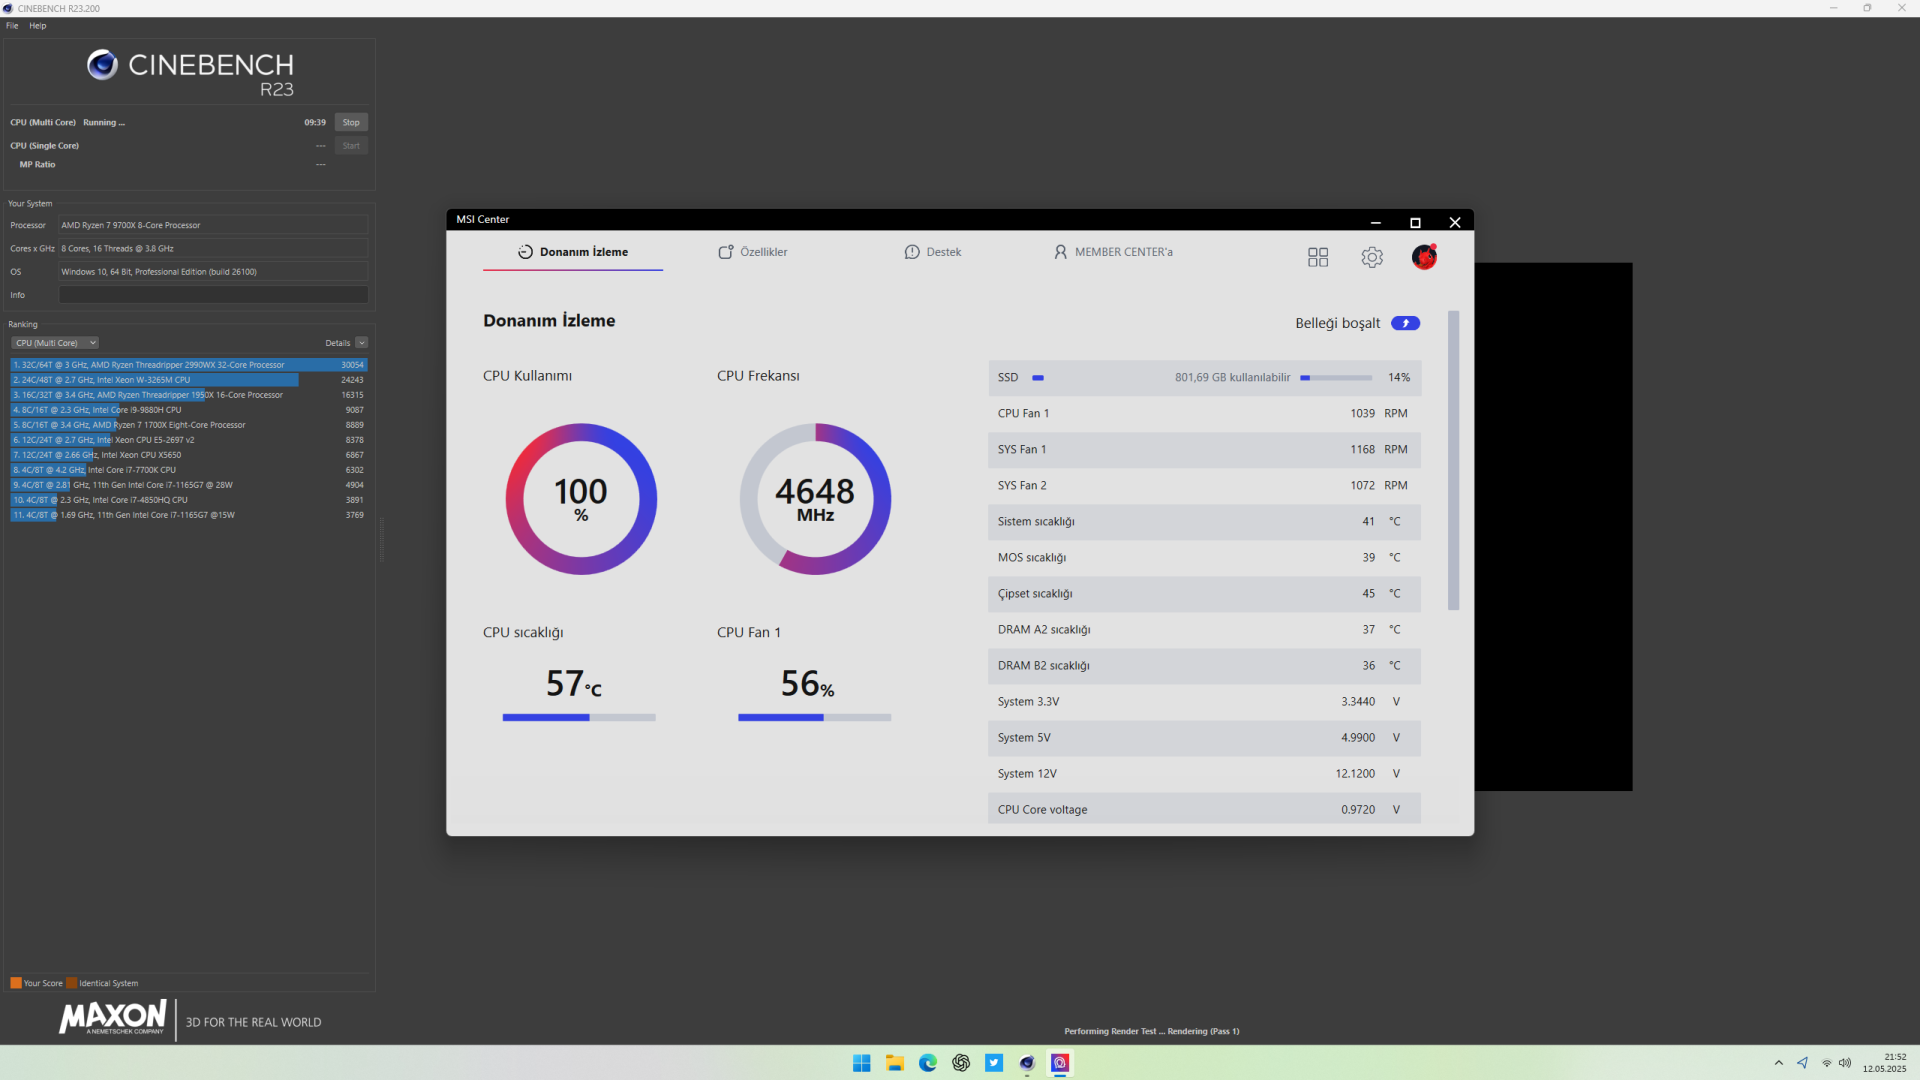Click the Cinebench taskbar icon
1920x1080 pixels.
1027,1063
